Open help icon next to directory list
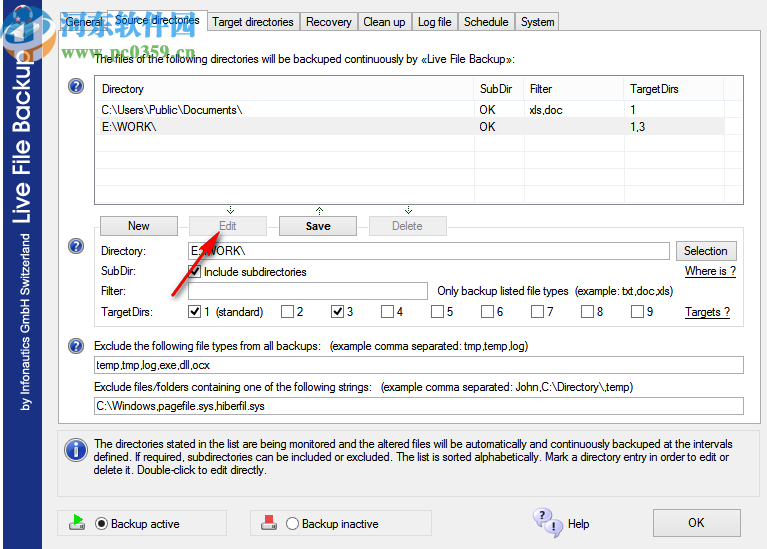This screenshot has width=767, height=549. pyautogui.click(x=76, y=87)
